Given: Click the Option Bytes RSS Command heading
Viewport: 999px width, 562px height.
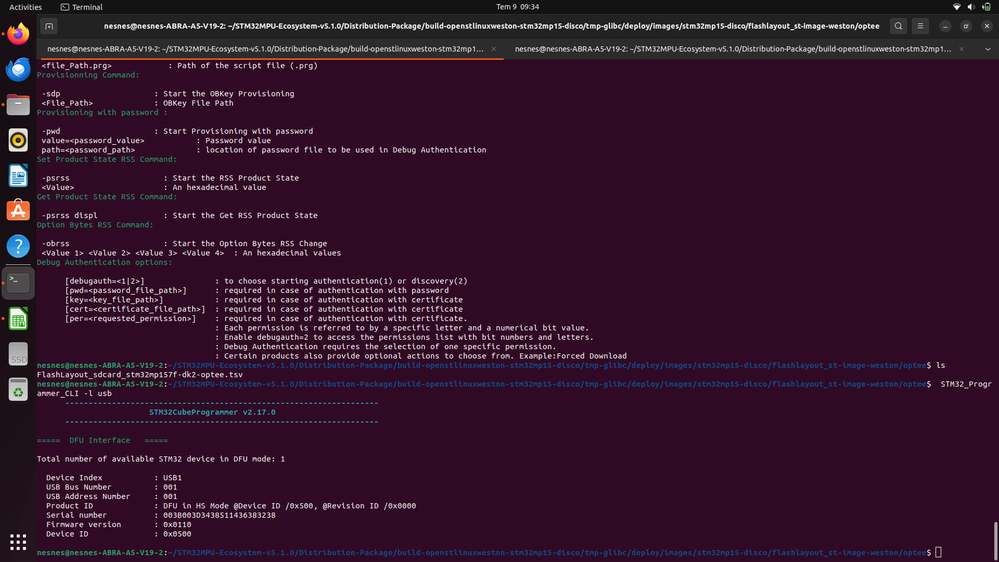Looking at the screenshot, I should coord(95,225).
